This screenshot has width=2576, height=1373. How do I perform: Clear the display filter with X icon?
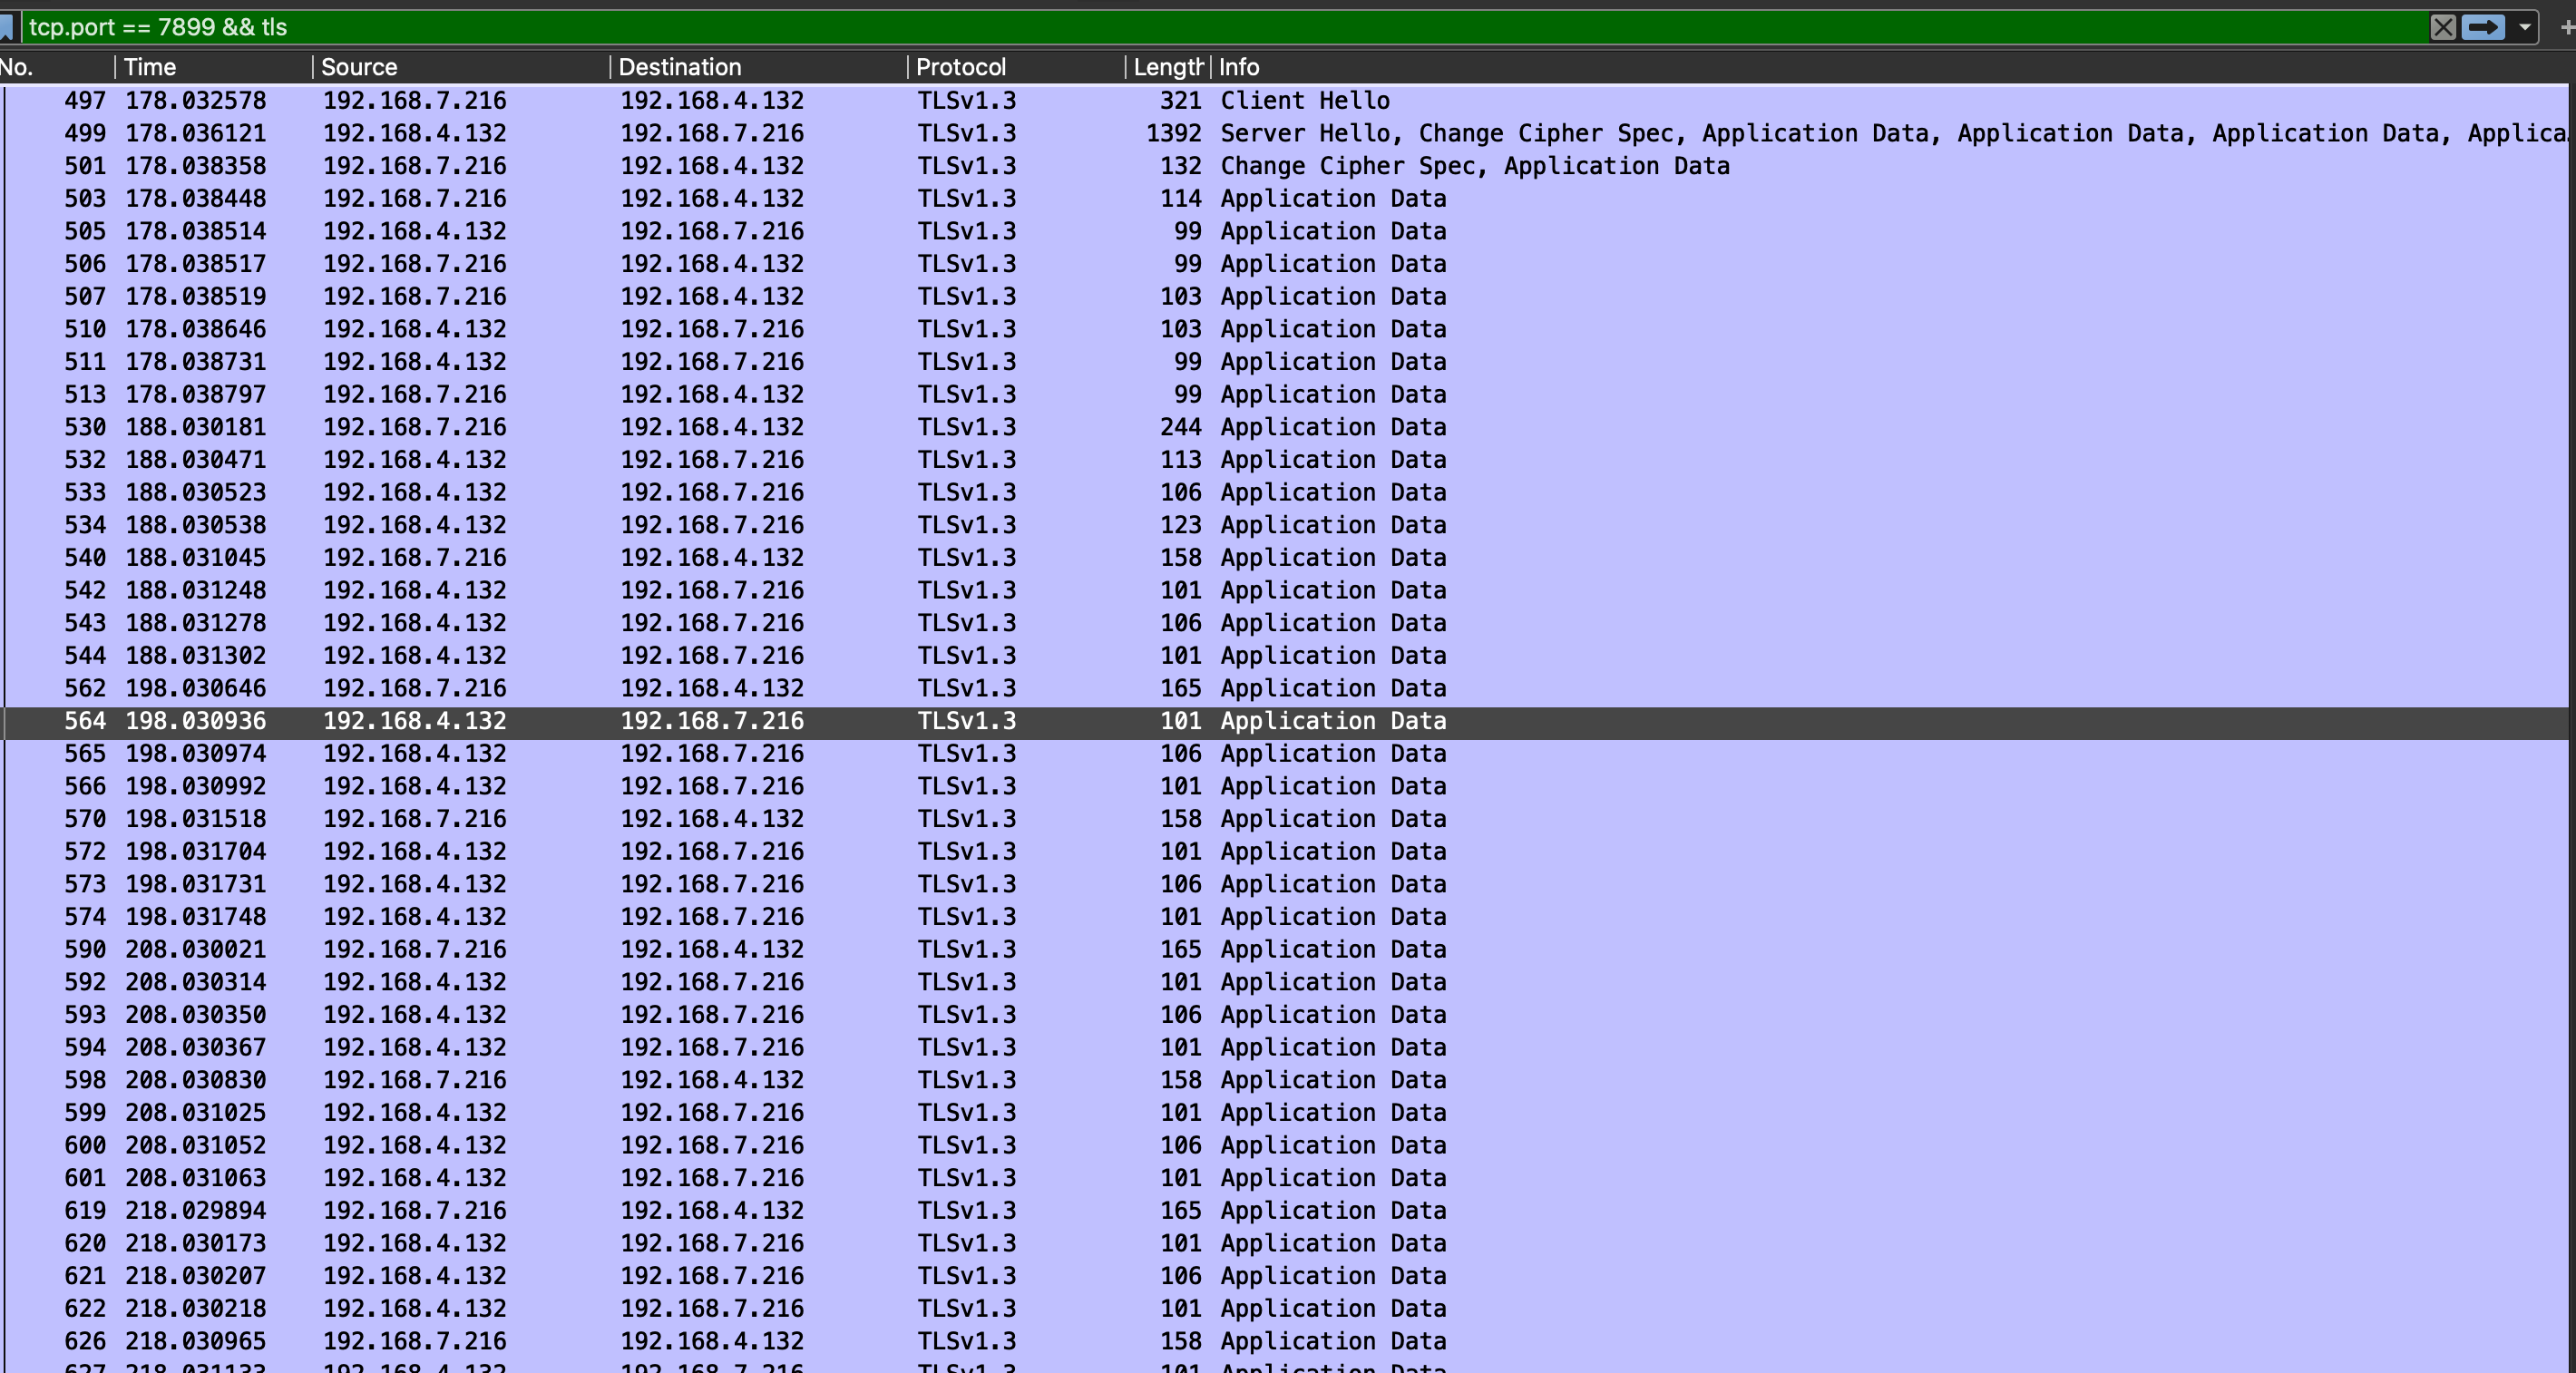pyautogui.click(x=2443, y=27)
